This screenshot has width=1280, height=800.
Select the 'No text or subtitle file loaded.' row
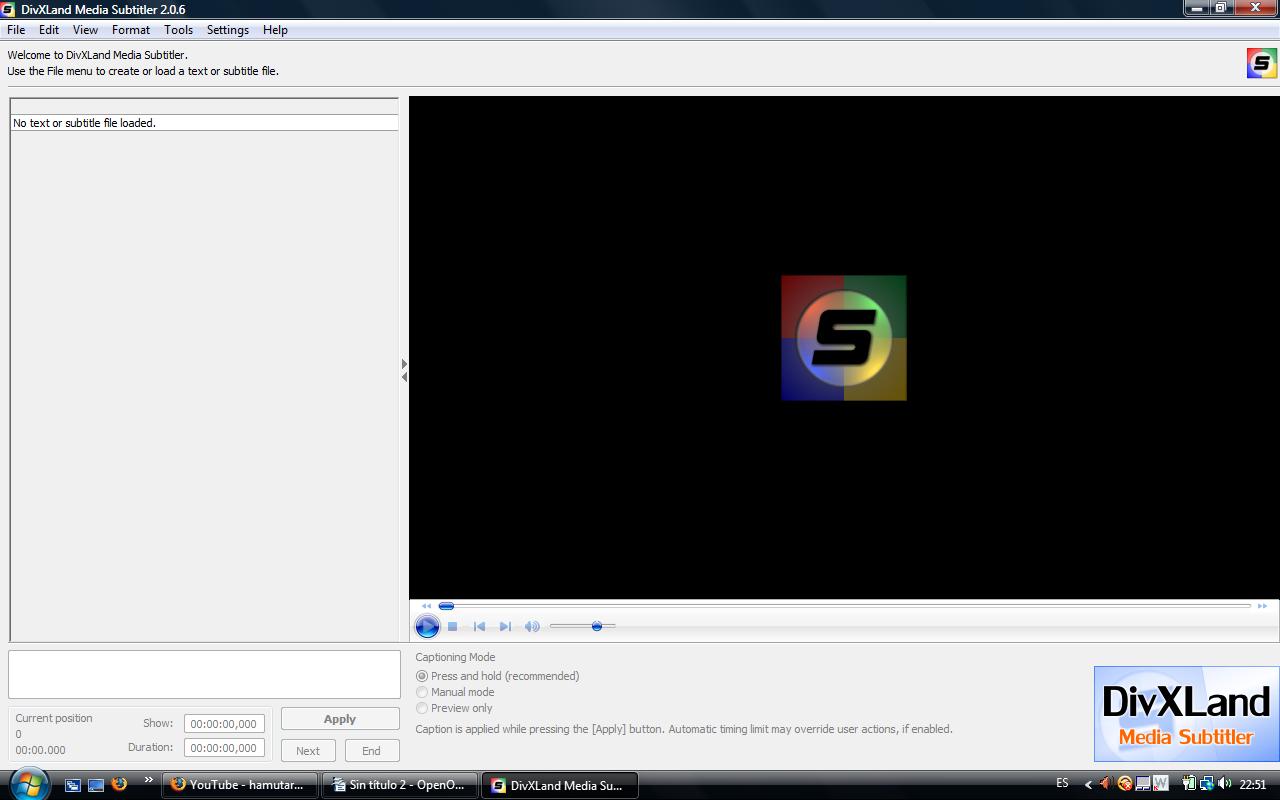tap(204, 123)
